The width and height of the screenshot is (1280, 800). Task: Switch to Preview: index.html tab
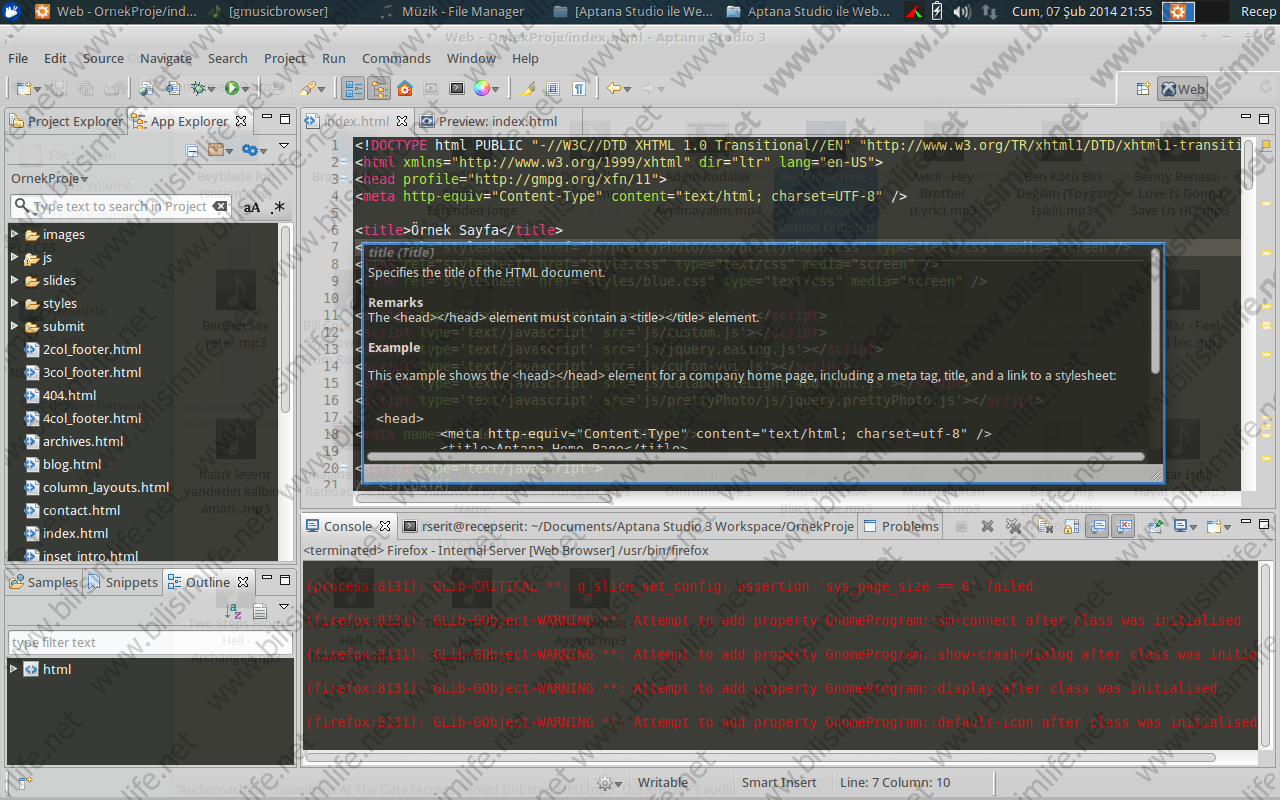pyautogui.click(x=489, y=121)
